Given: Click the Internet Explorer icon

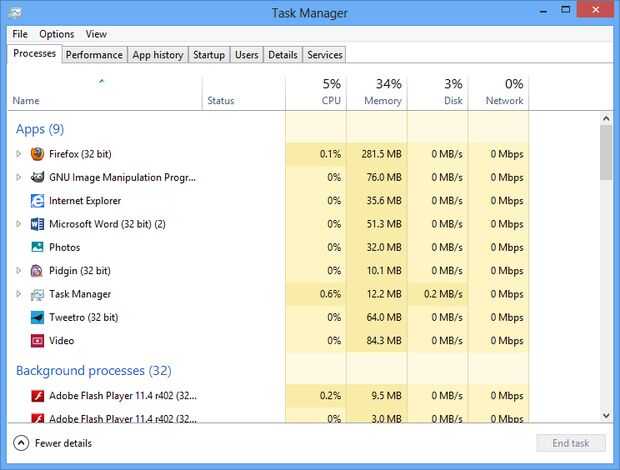Looking at the screenshot, I should coord(37,200).
